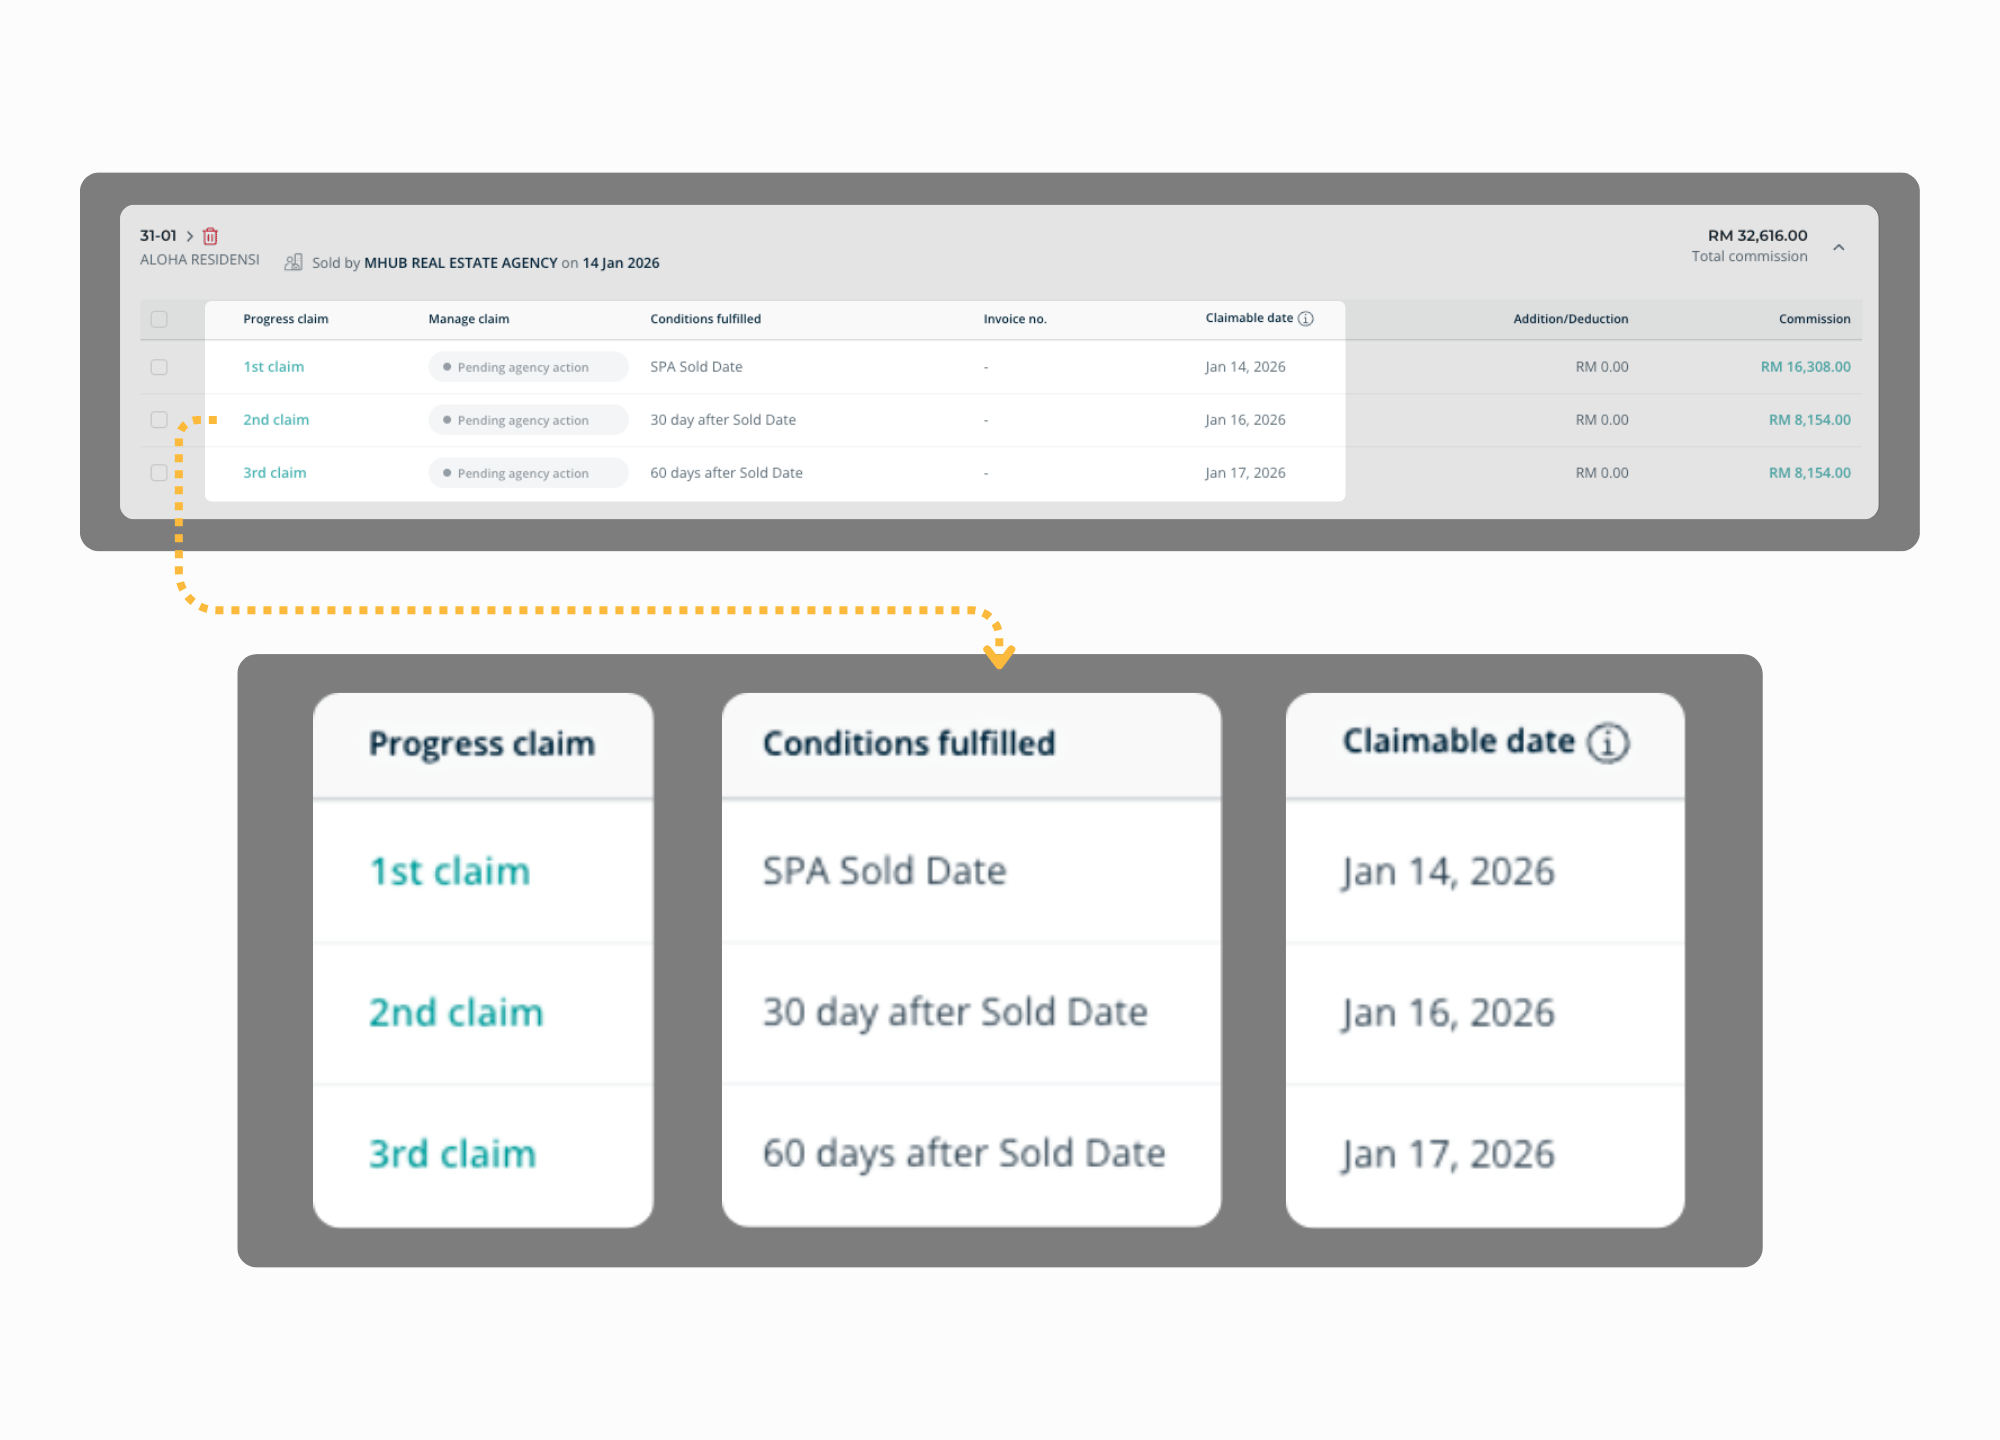Viewport: 2000px width, 1440px height.
Task: Click the enlarged 3rd claim text in the callout
Action: point(453,1153)
